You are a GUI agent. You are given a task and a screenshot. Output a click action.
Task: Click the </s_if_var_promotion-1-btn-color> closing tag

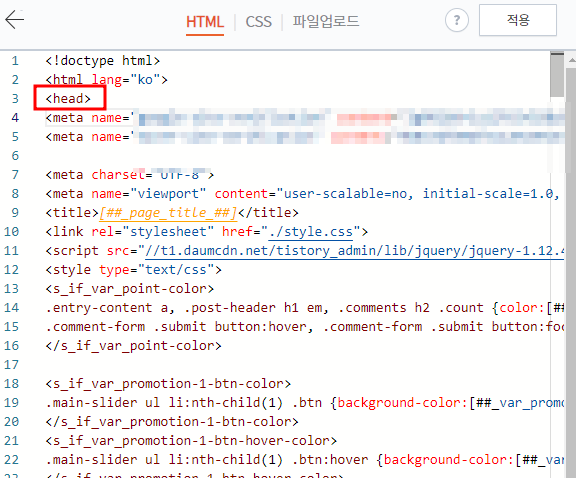coord(172,422)
